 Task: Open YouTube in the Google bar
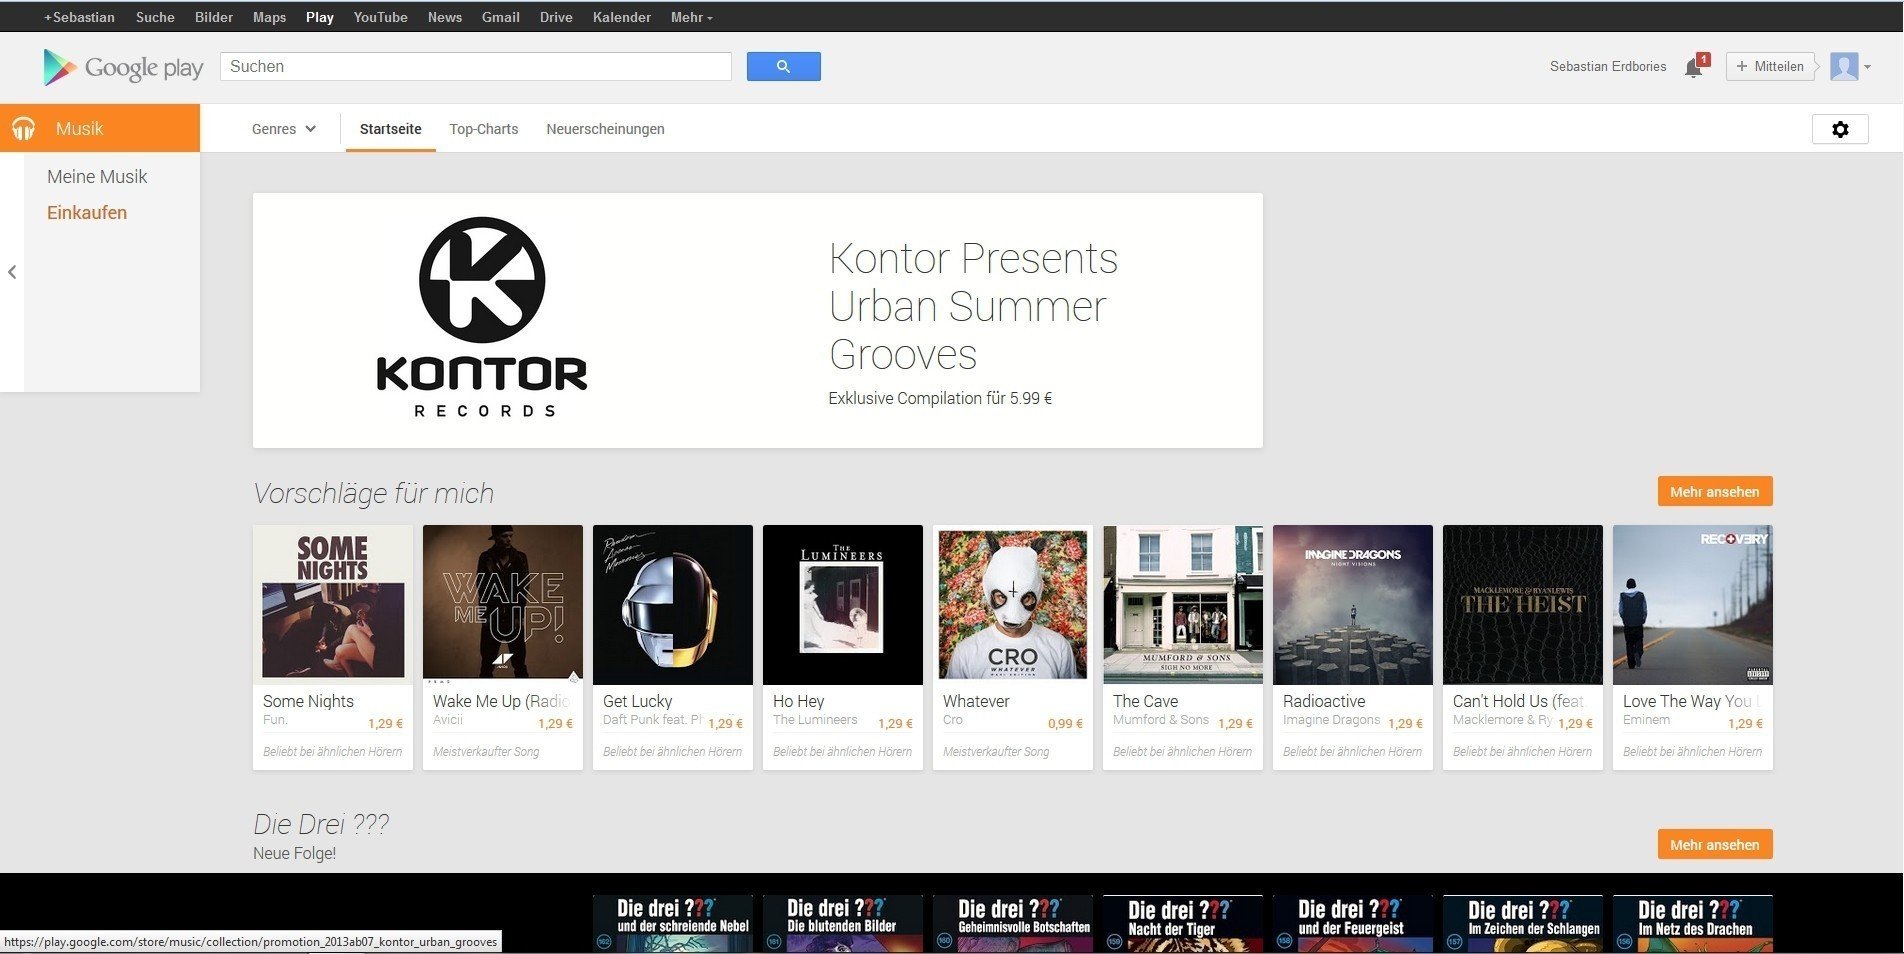pos(380,17)
